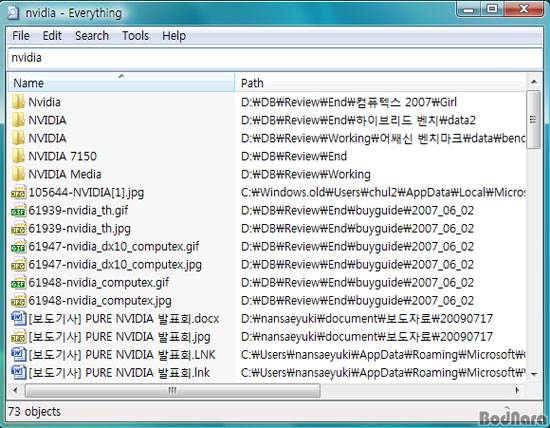
Task: Open the Edit menu
Action: 52,35
